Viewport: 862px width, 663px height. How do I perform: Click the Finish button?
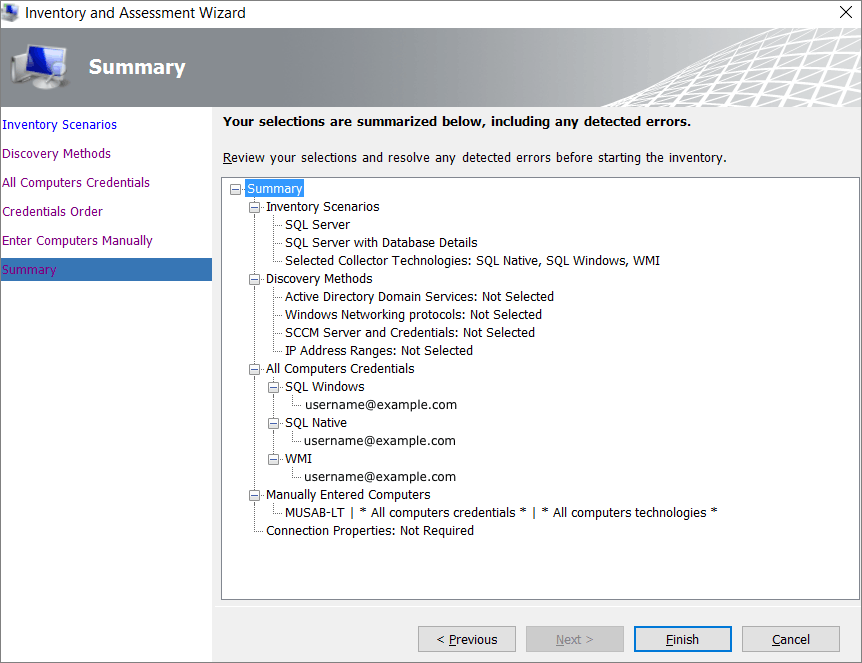click(682, 639)
